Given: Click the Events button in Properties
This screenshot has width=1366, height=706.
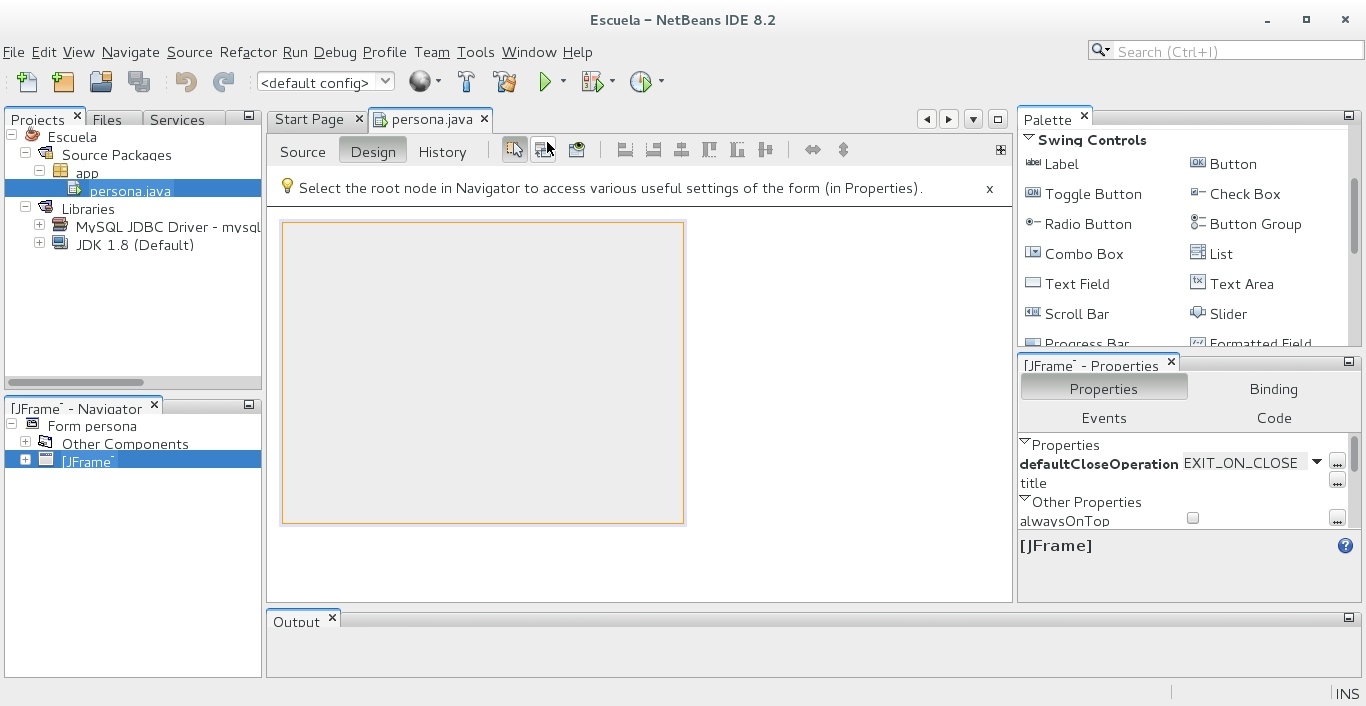Looking at the screenshot, I should tap(1104, 418).
